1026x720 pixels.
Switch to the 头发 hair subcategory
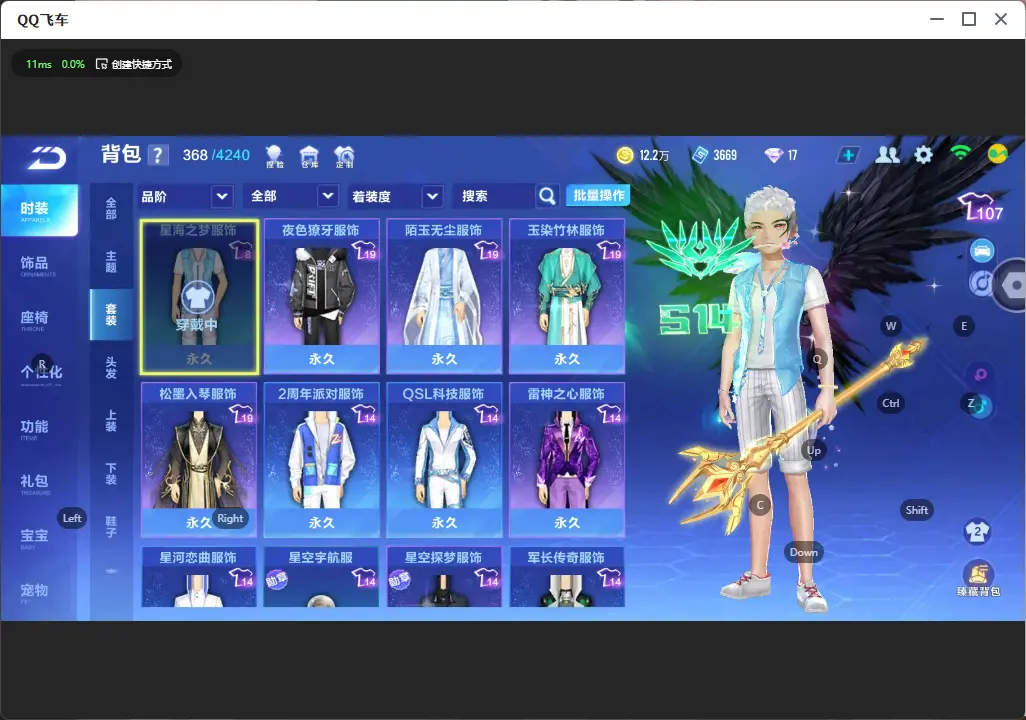[x=111, y=368]
